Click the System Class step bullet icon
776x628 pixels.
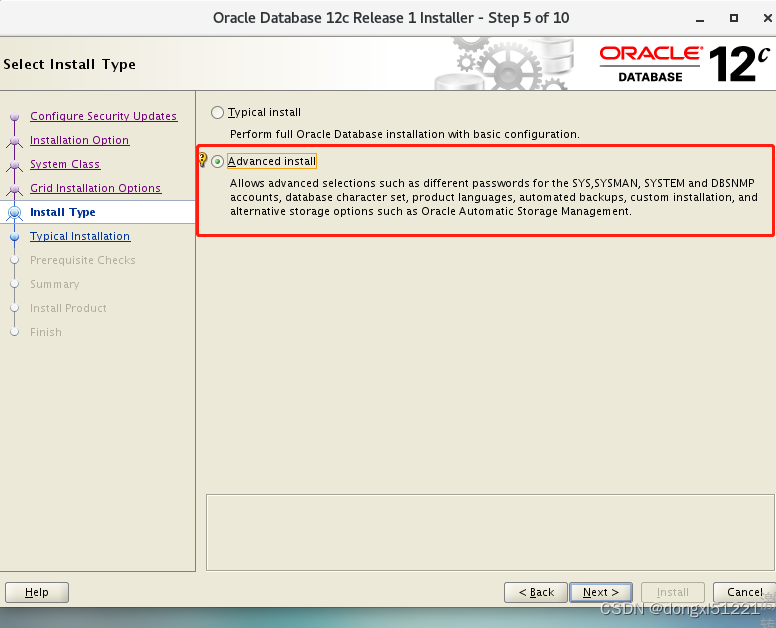15,165
